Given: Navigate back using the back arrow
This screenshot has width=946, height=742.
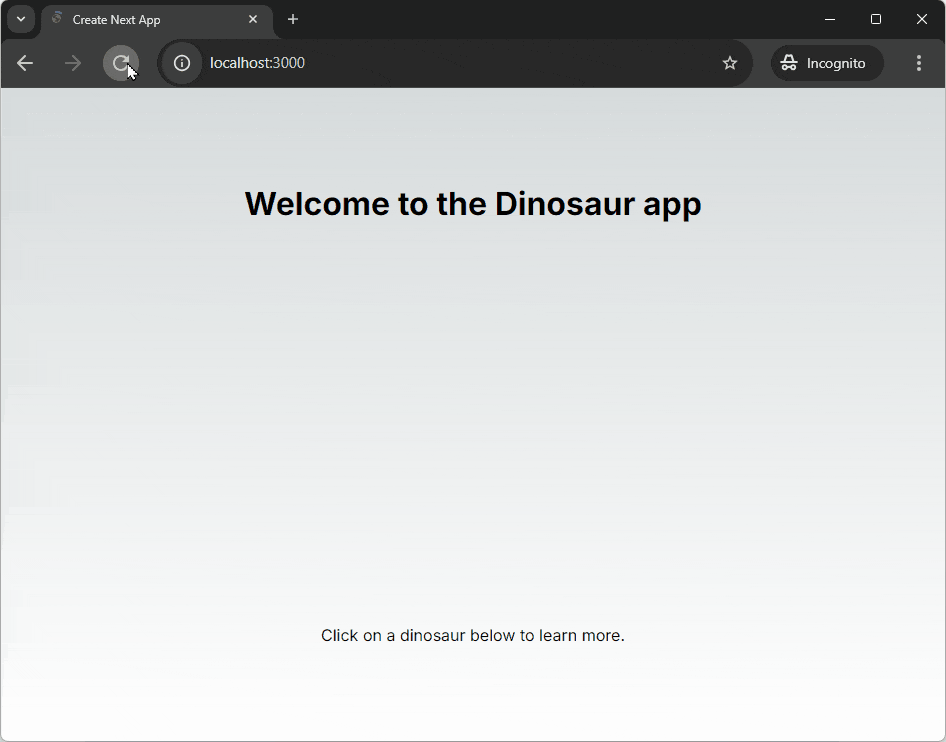Looking at the screenshot, I should click(24, 63).
